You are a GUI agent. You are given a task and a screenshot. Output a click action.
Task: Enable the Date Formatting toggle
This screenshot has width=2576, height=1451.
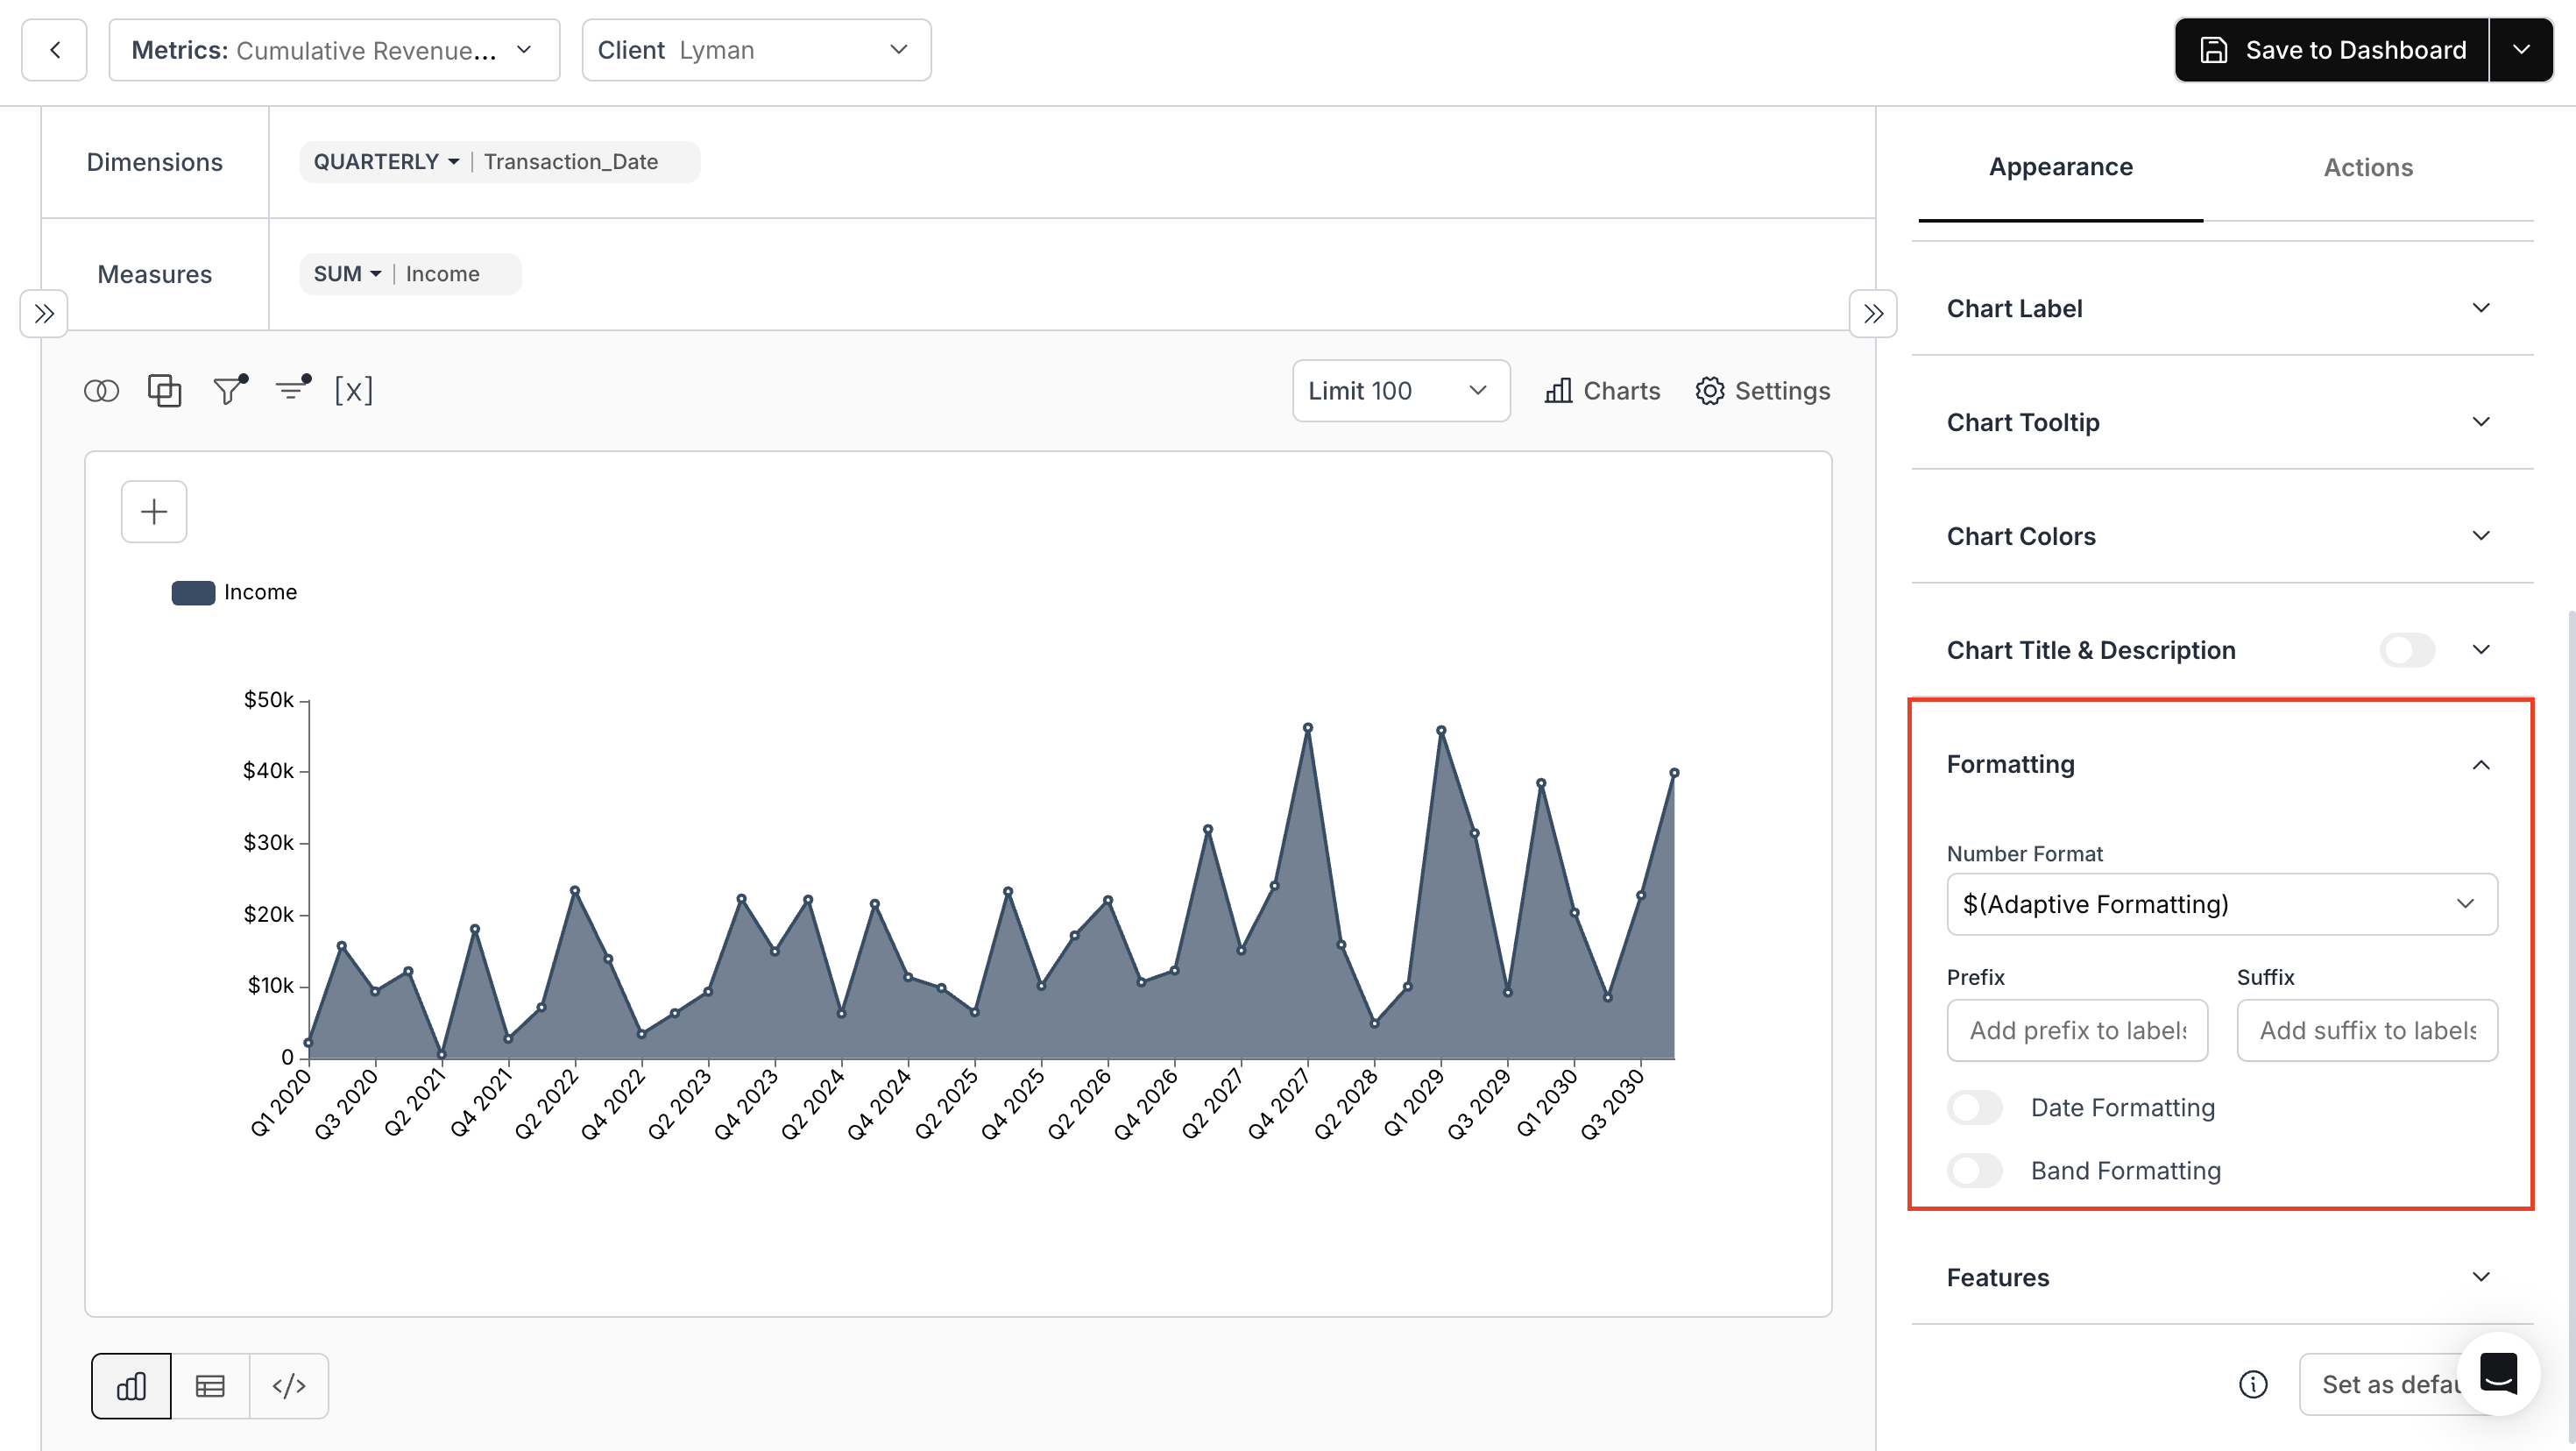point(1975,1108)
